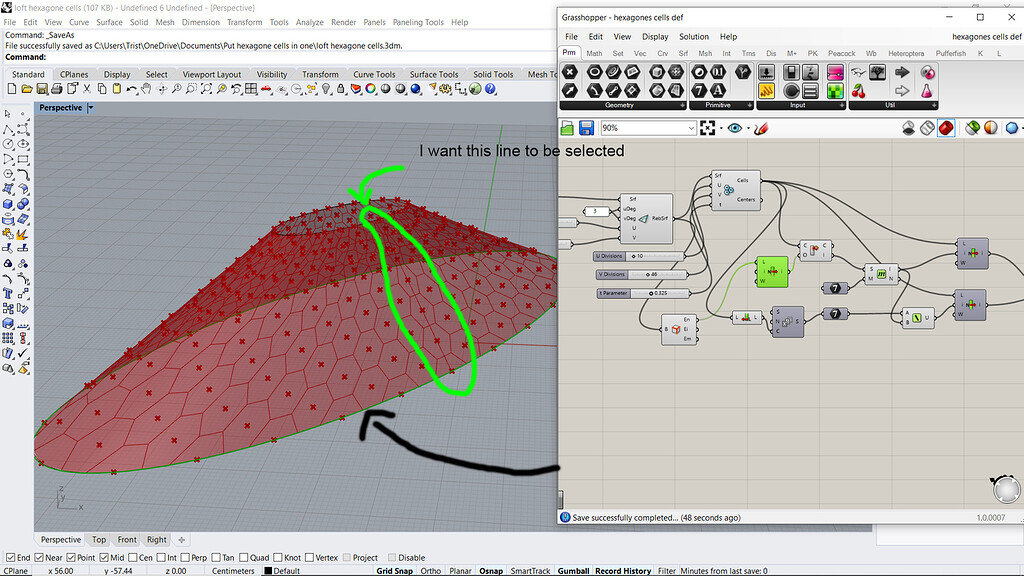Open the 90% zoom level dropdown

[x=691, y=128]
